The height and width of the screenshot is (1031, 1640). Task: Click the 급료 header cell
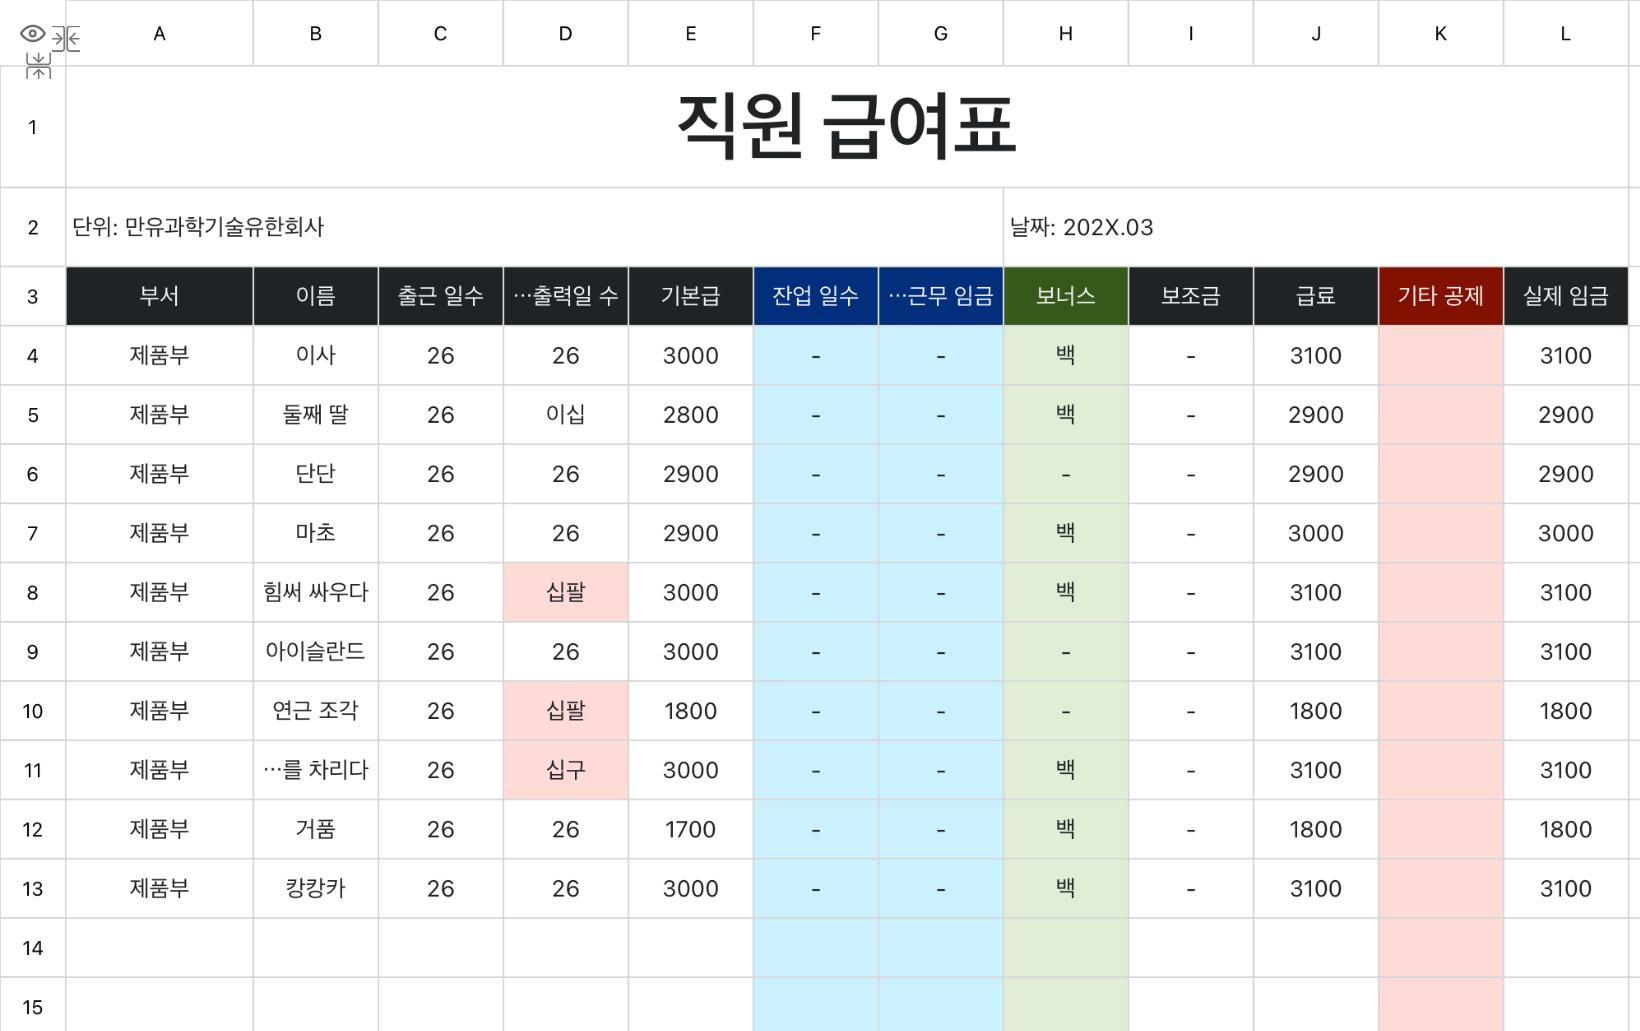tap(1315, 296)
